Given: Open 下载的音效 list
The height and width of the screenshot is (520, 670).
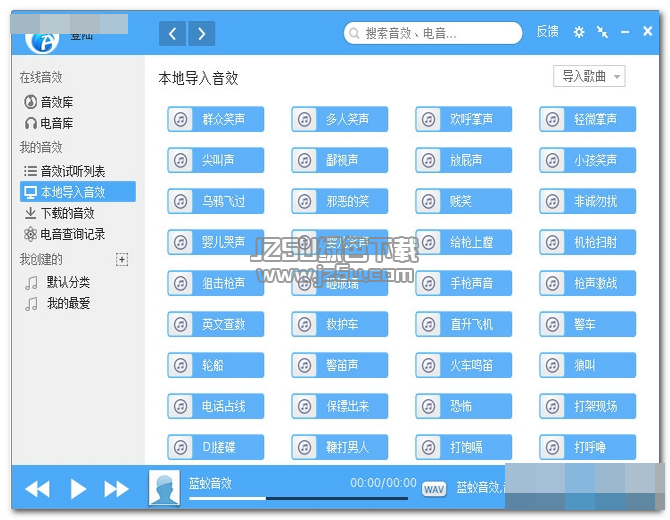Looking at the screenshot, I should pos(67,213).
